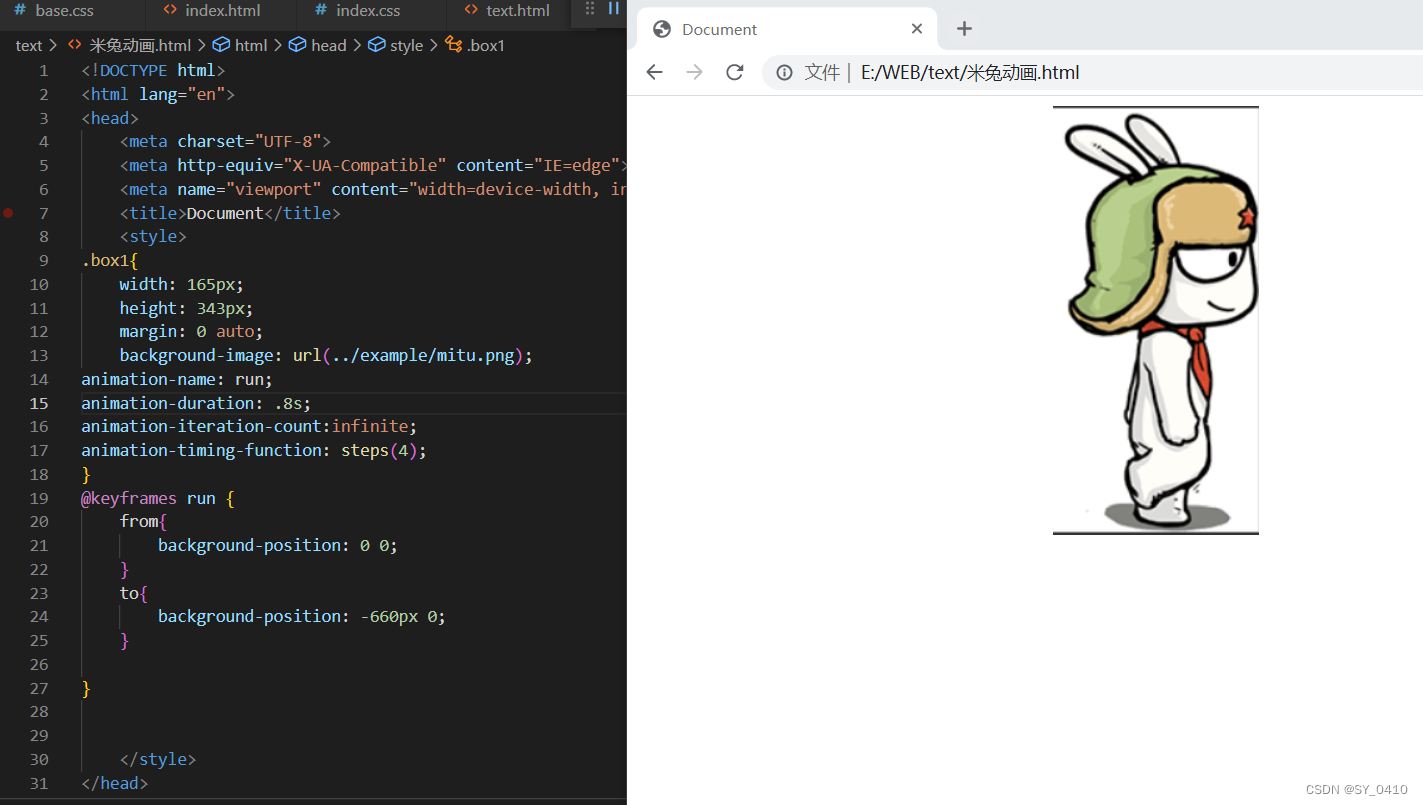Click the 'background-position: 0 0;' line
This screenshot has width=1423, height=805.
[278, 546]
